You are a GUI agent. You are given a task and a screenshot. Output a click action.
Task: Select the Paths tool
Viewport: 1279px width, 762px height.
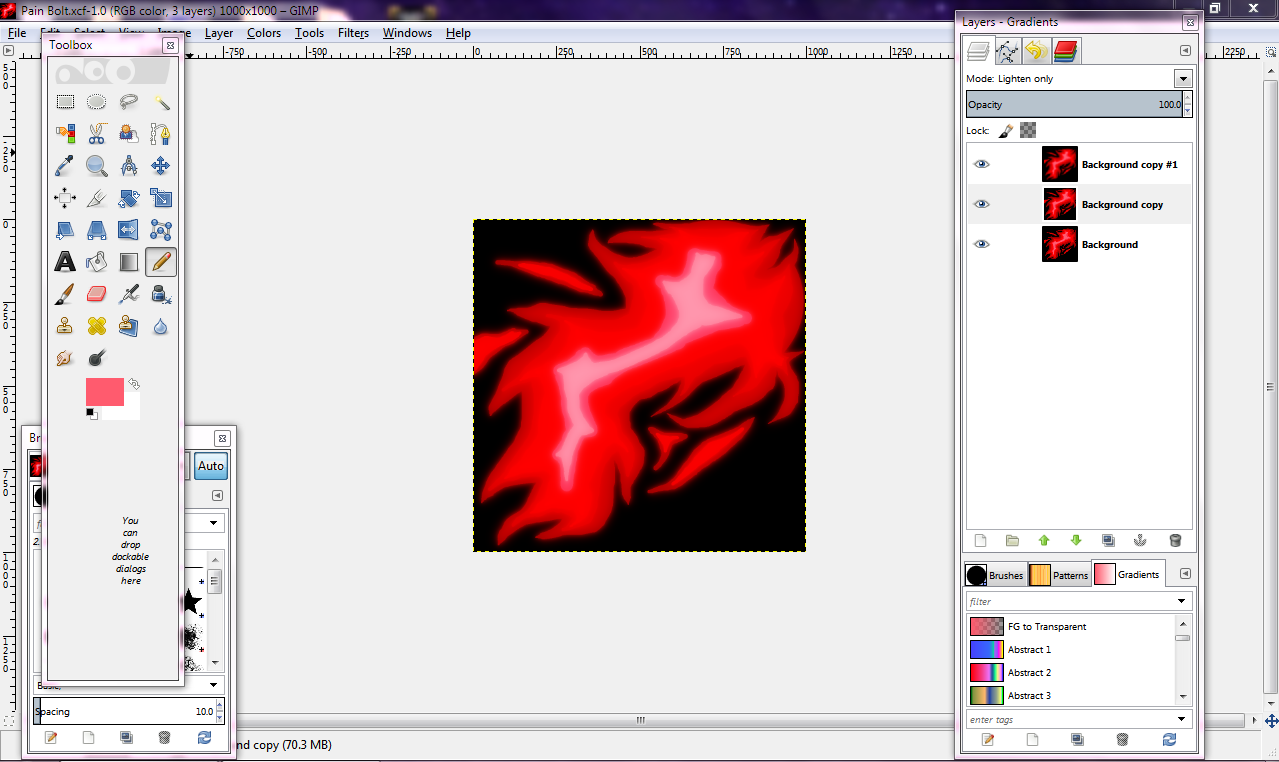161,133
